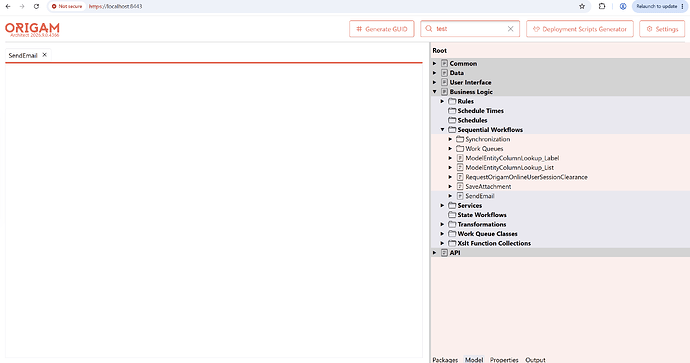
Task: Expand the Rules folder arrow
Action: (x=443, y=101)
